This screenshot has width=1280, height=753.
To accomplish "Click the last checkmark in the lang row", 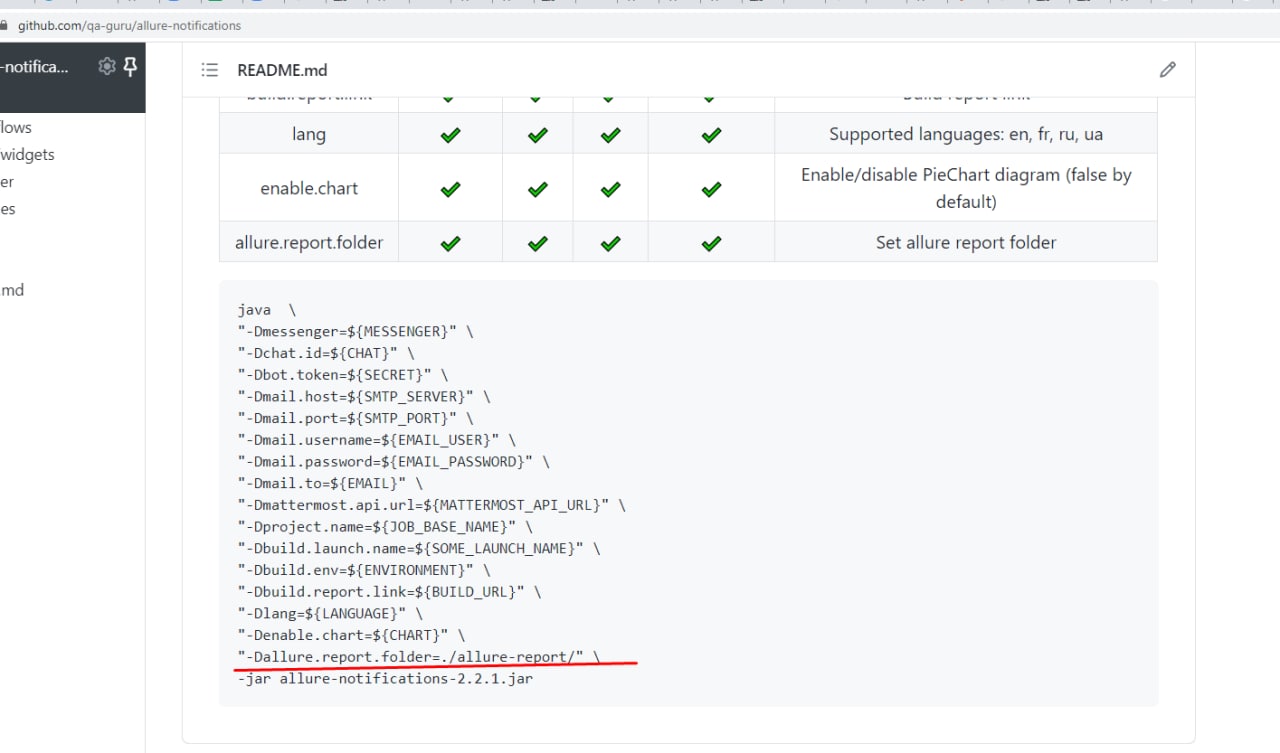I will (x=711, y=134).
